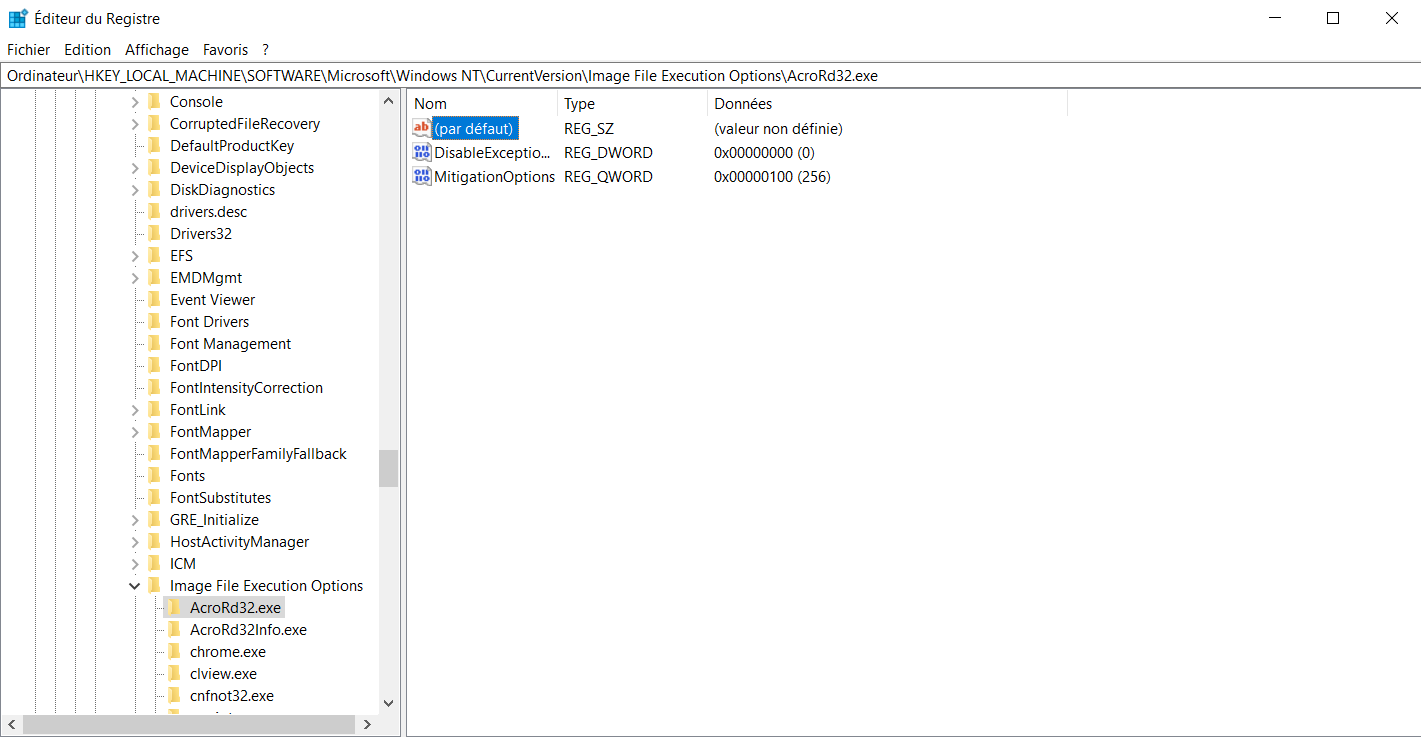Image resolution: width=1421 pixels, height=737 pixels.
Task: Select the DeviceDisplayObjects tree key
Action: pyautogui.click(x=242, y=168)
